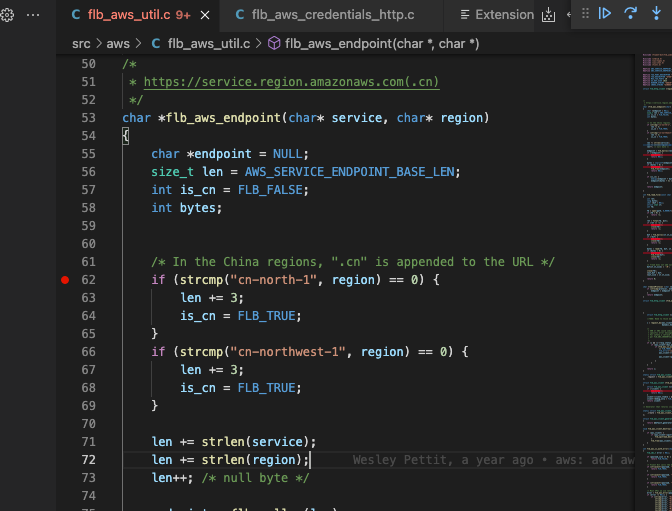Viewport: 672px width, 511px height.
Task: Click the install/download icon beside Extension tab
Action: click(x=548, y=15)
